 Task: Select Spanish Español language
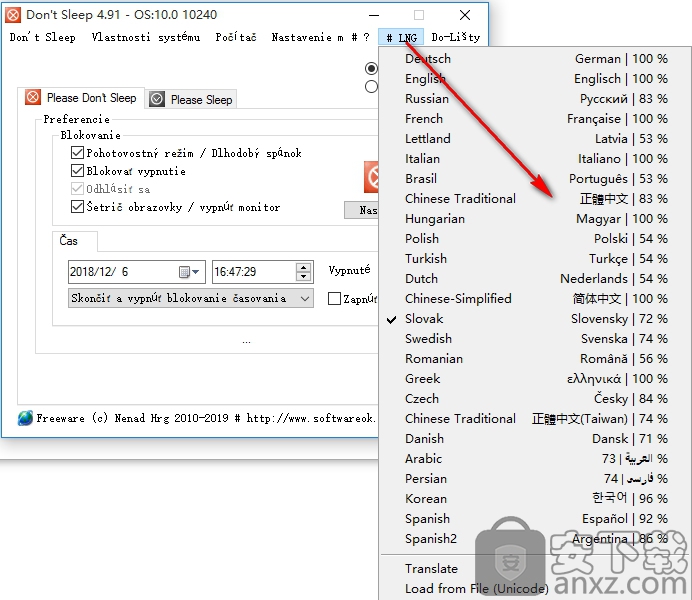(535, 518)
